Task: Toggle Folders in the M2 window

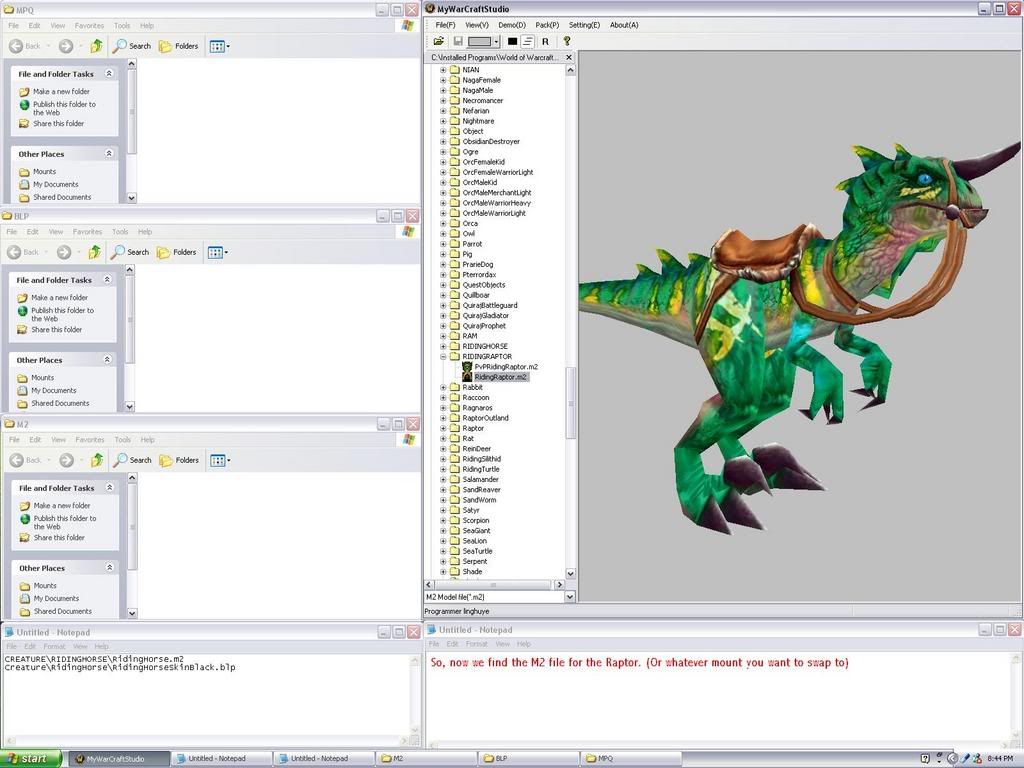Action: [179, 460]
